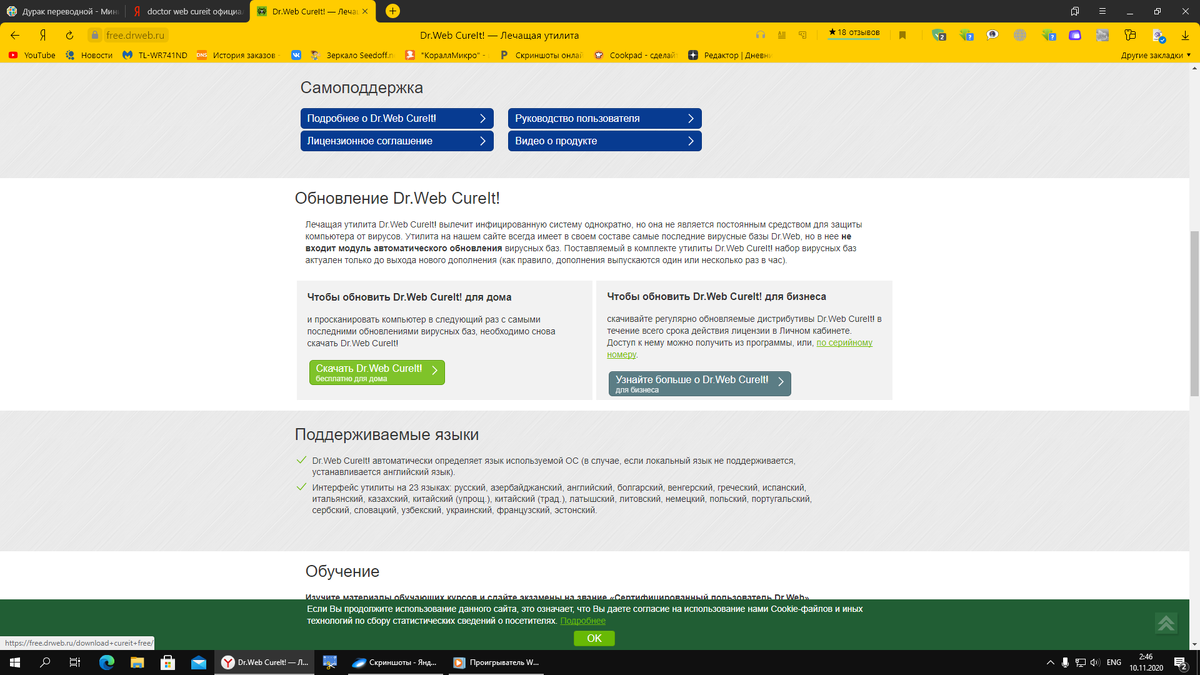Viewport: 1200px width, 675px height.
Task: Open Лицензионное соглашение button
Action: (x=397, y=141)
